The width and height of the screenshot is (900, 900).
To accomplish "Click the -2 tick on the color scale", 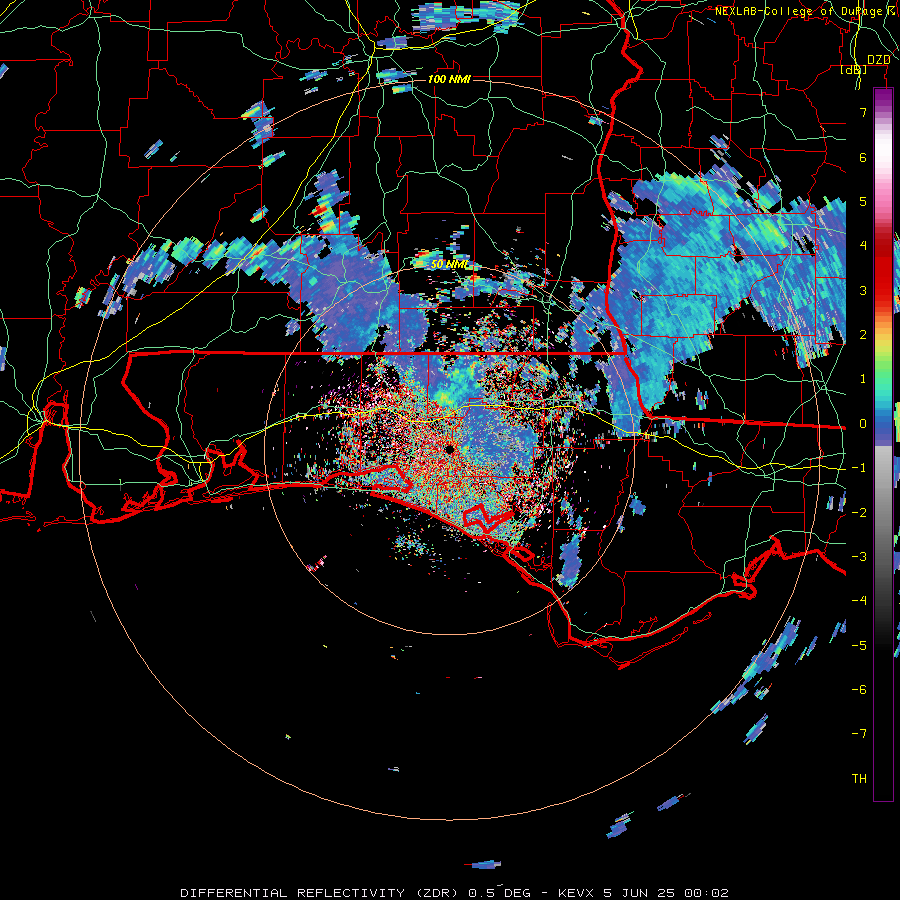I will coord(859,513).
